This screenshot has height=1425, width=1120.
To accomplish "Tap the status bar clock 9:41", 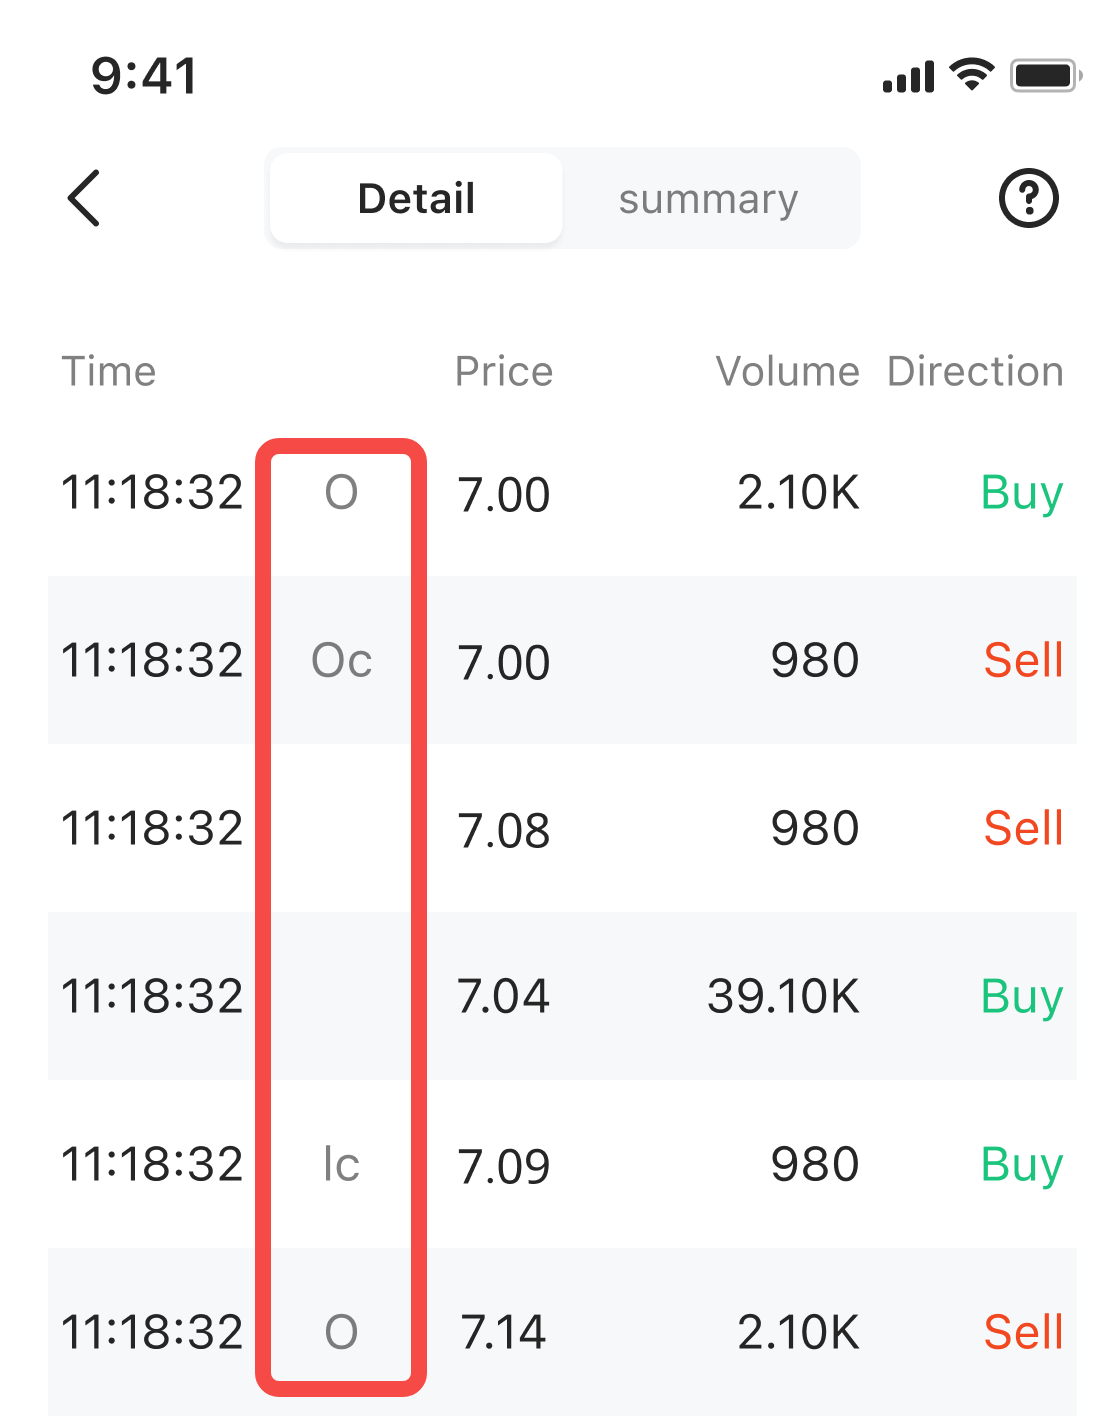I will coord(144,76).
